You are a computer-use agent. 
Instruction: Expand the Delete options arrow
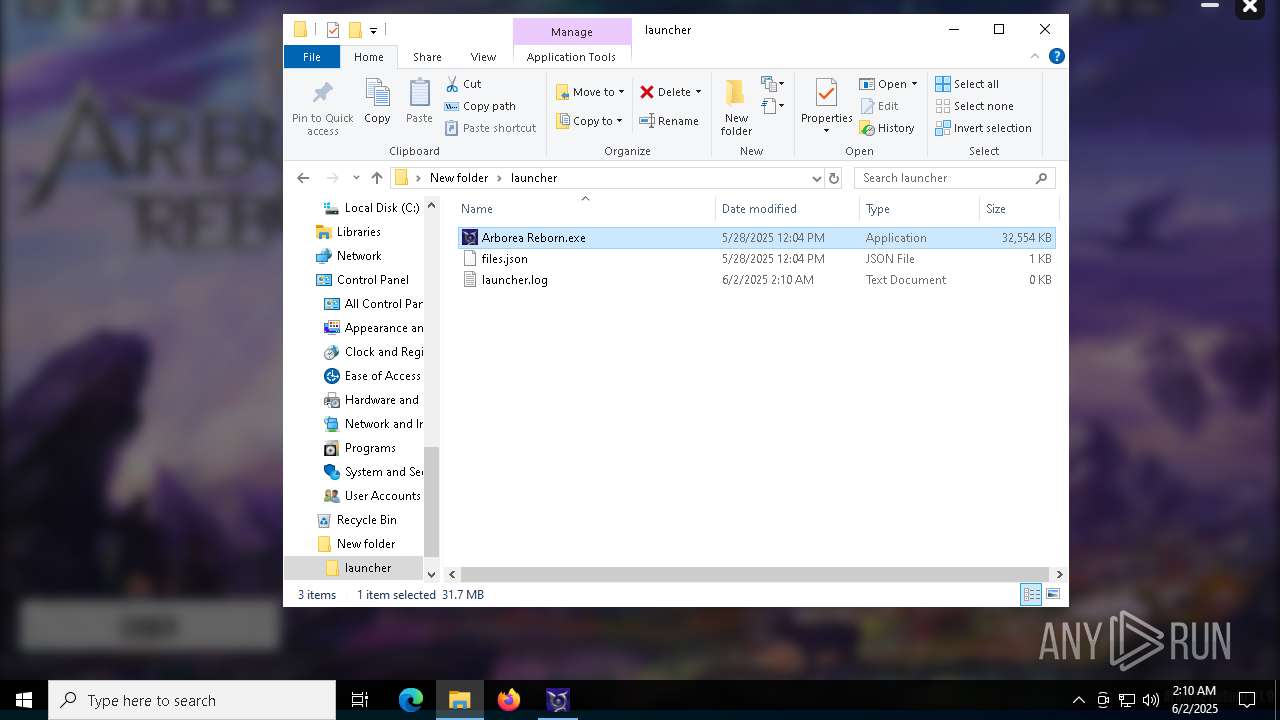point(698,92)
